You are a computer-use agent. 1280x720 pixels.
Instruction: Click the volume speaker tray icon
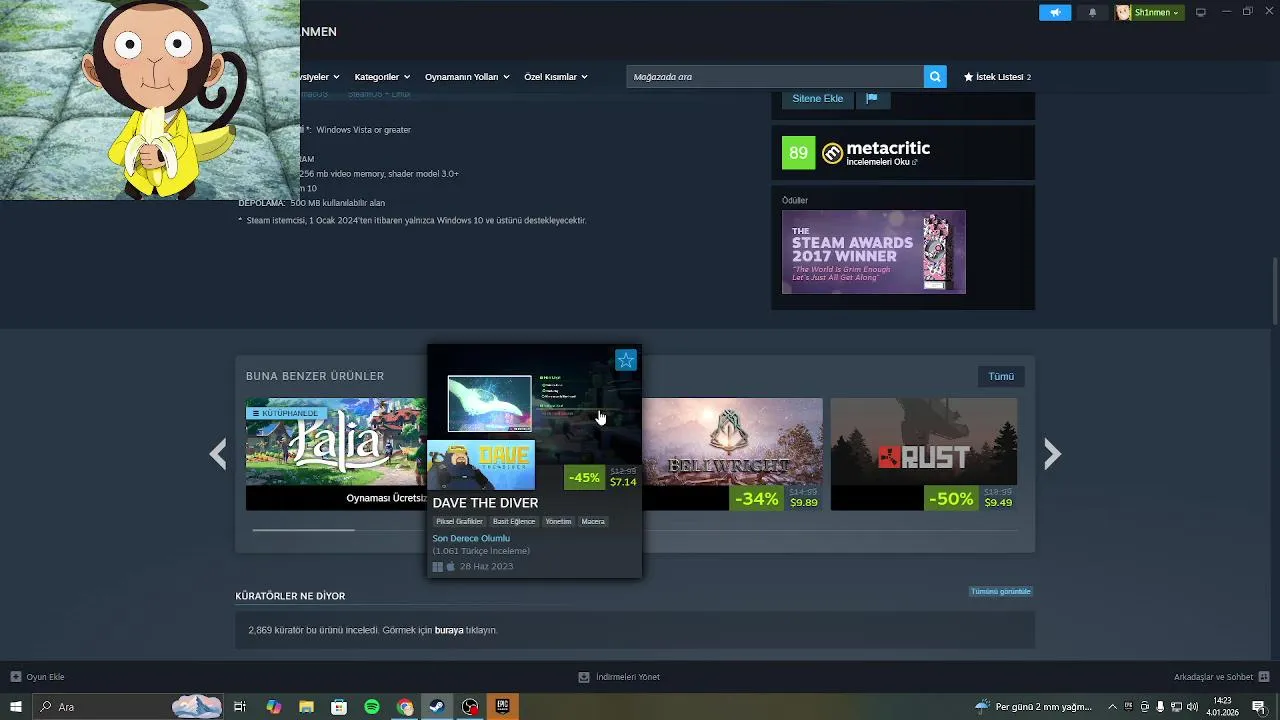(x=1192, y=707)
